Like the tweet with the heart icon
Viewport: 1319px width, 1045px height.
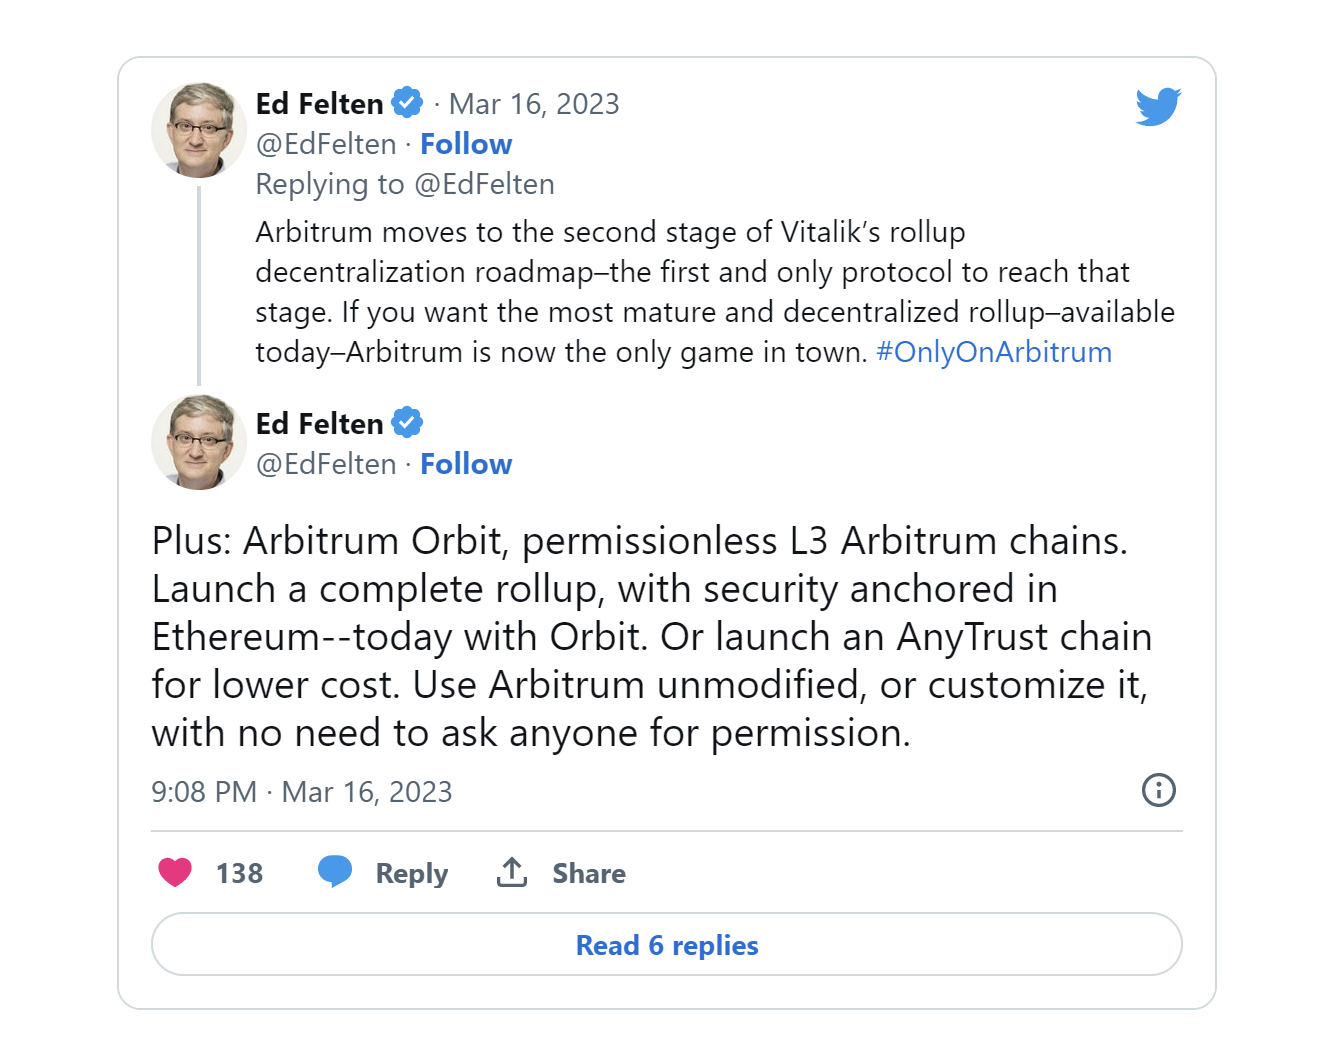[x=175, y=873]
